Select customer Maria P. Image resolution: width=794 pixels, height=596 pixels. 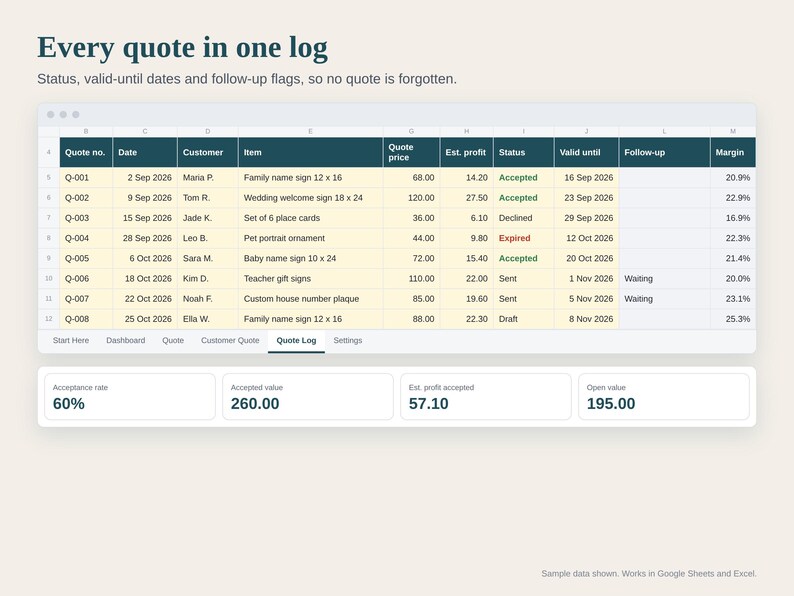[x=208, y=178]
